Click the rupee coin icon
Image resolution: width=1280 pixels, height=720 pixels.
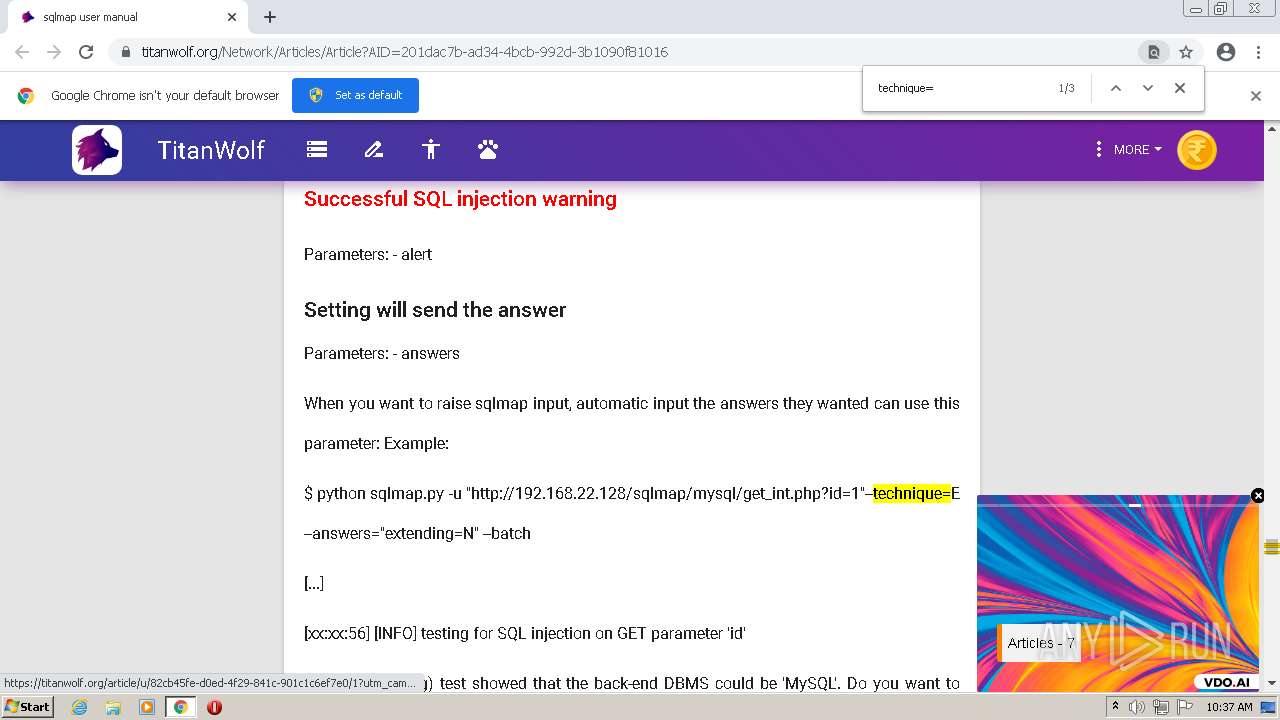tap(1197, 150)
